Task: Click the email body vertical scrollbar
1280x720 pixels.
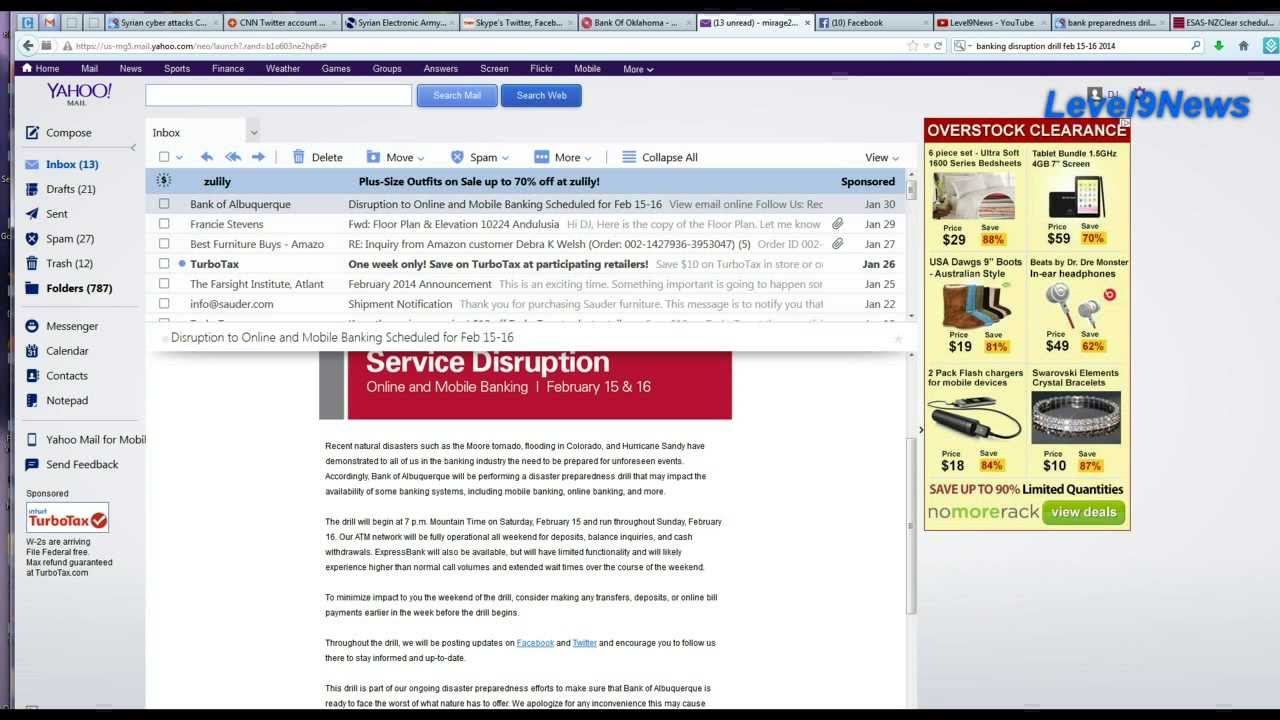Action: pyautogui.click(x=911, y=527)
